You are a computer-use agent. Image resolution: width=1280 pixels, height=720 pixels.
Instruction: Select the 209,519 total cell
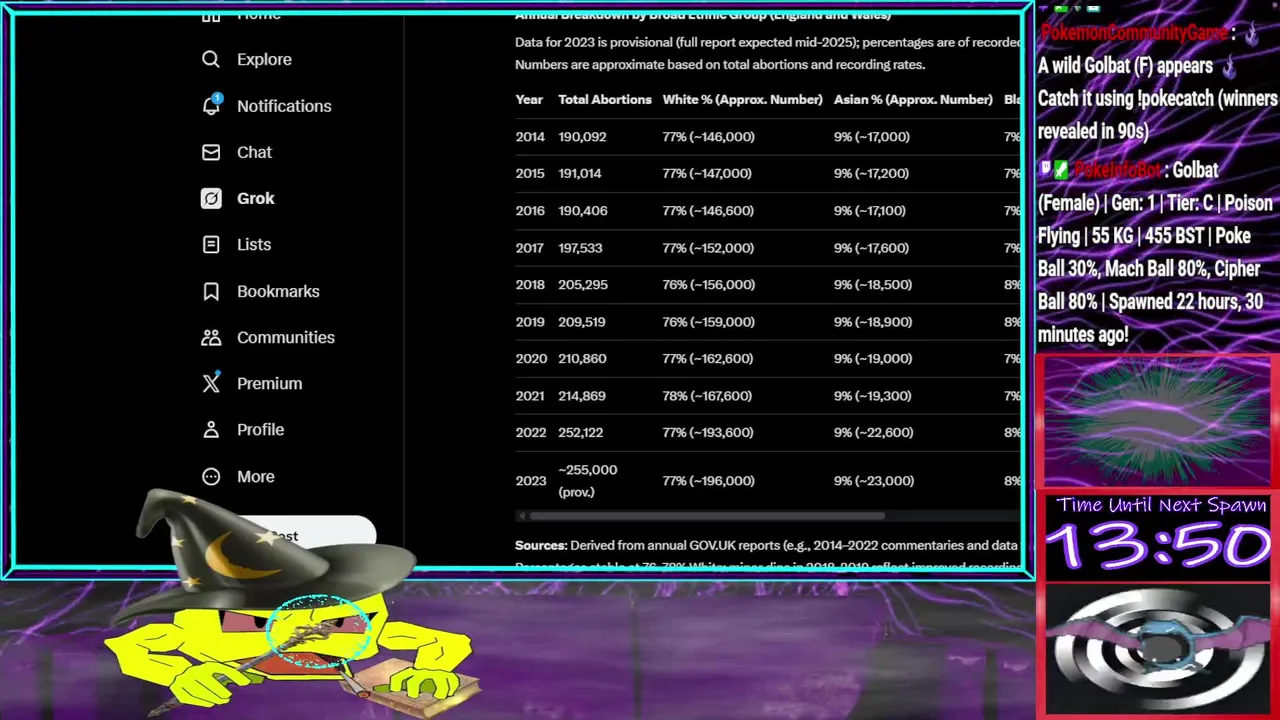581,322
